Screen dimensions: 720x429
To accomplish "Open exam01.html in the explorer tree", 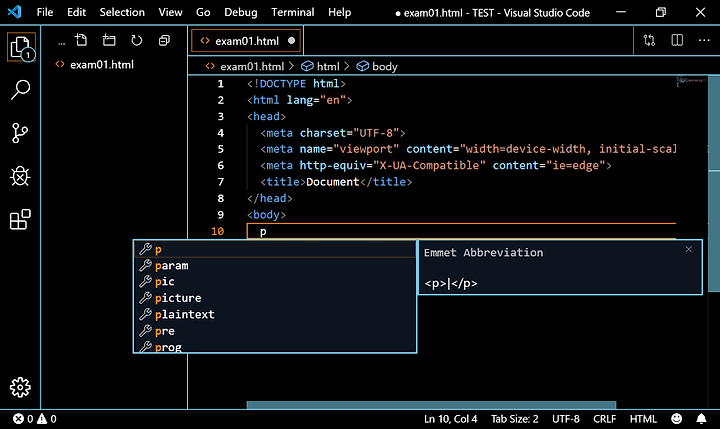I will pyautogui.click(x=102, y=65).
